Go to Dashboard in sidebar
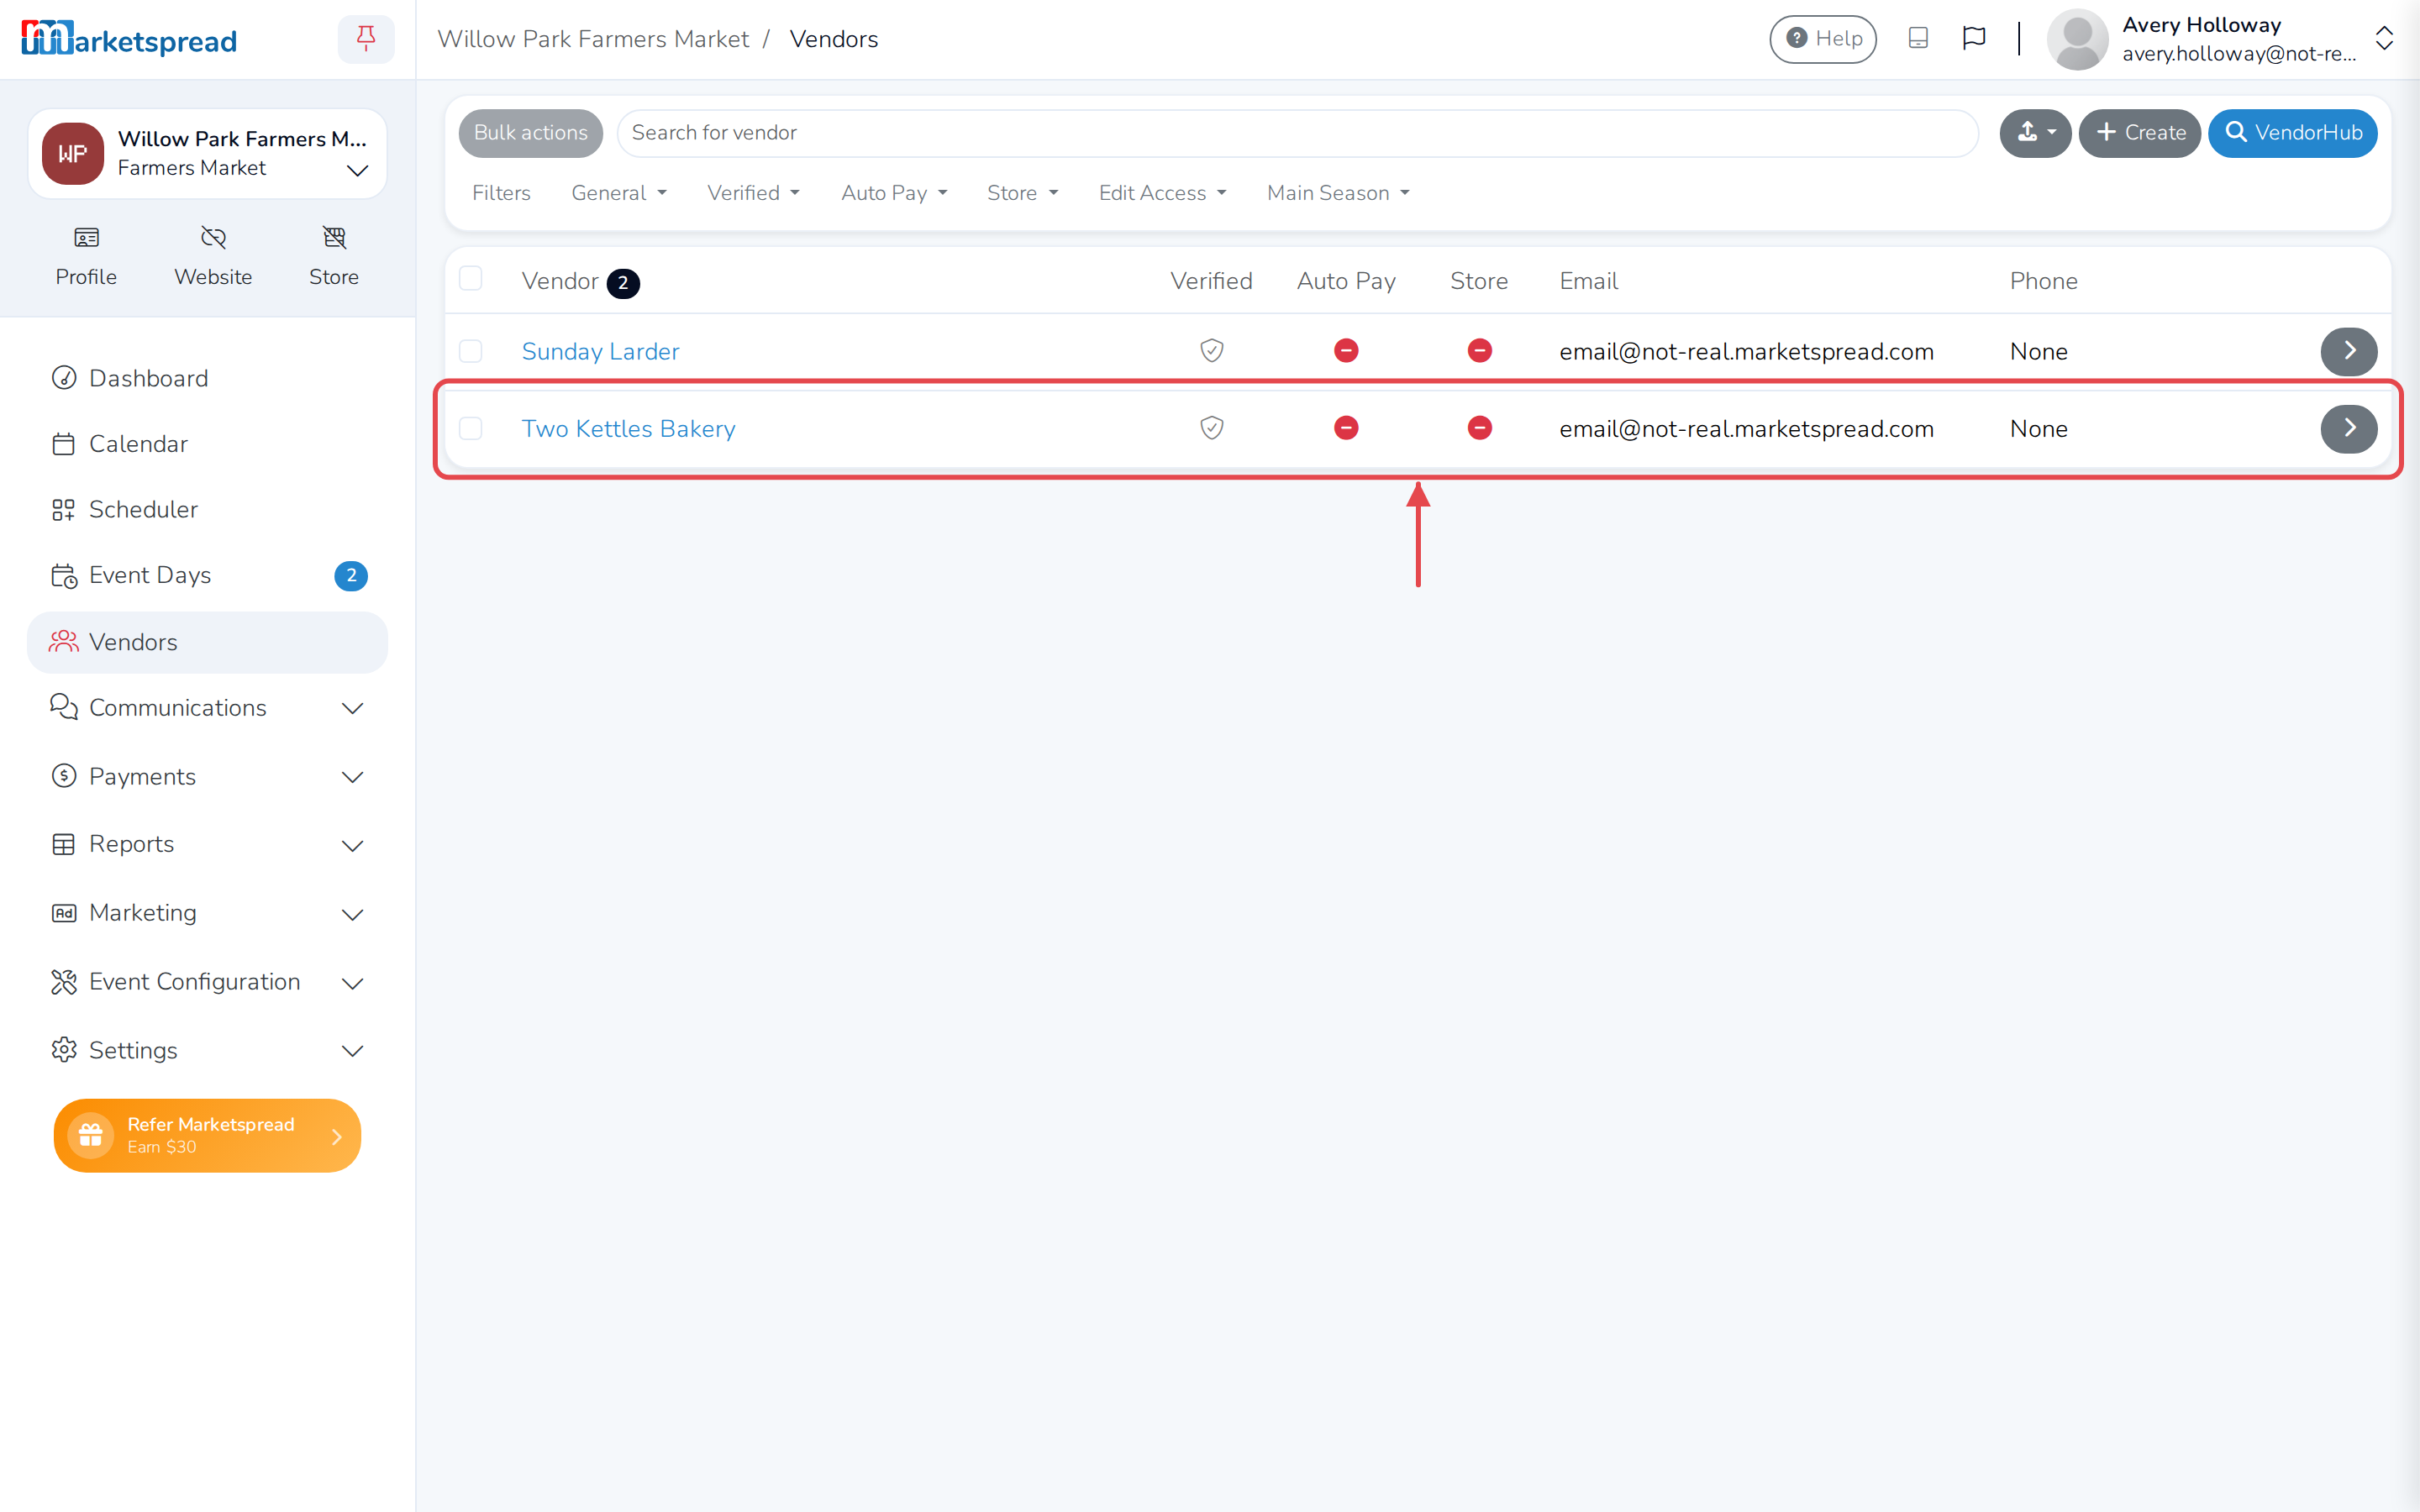Image resolution: width=2420 pixels, height=1512 pixels. click(207, 378)
